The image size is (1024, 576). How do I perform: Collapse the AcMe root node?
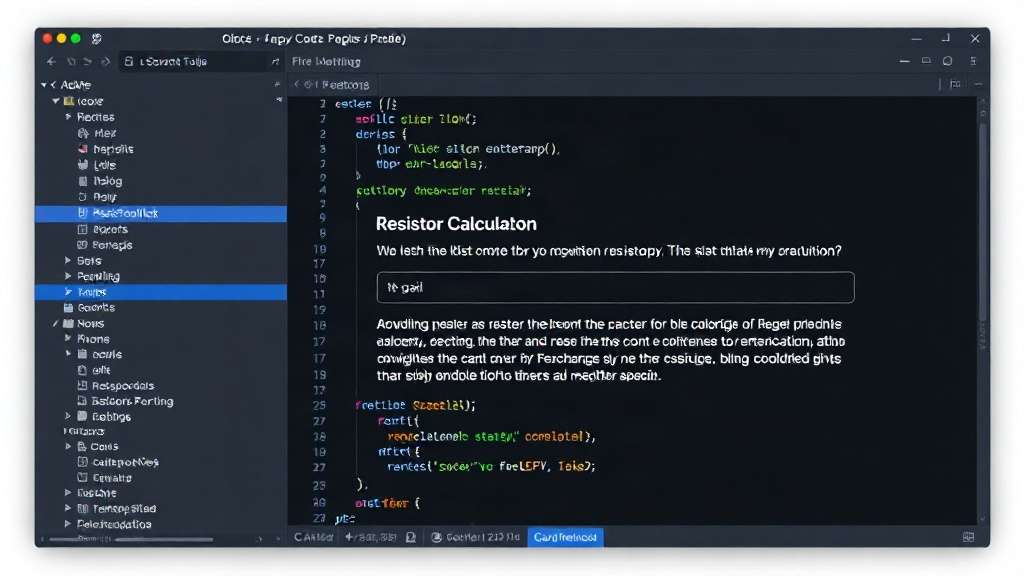coord(44,85)
